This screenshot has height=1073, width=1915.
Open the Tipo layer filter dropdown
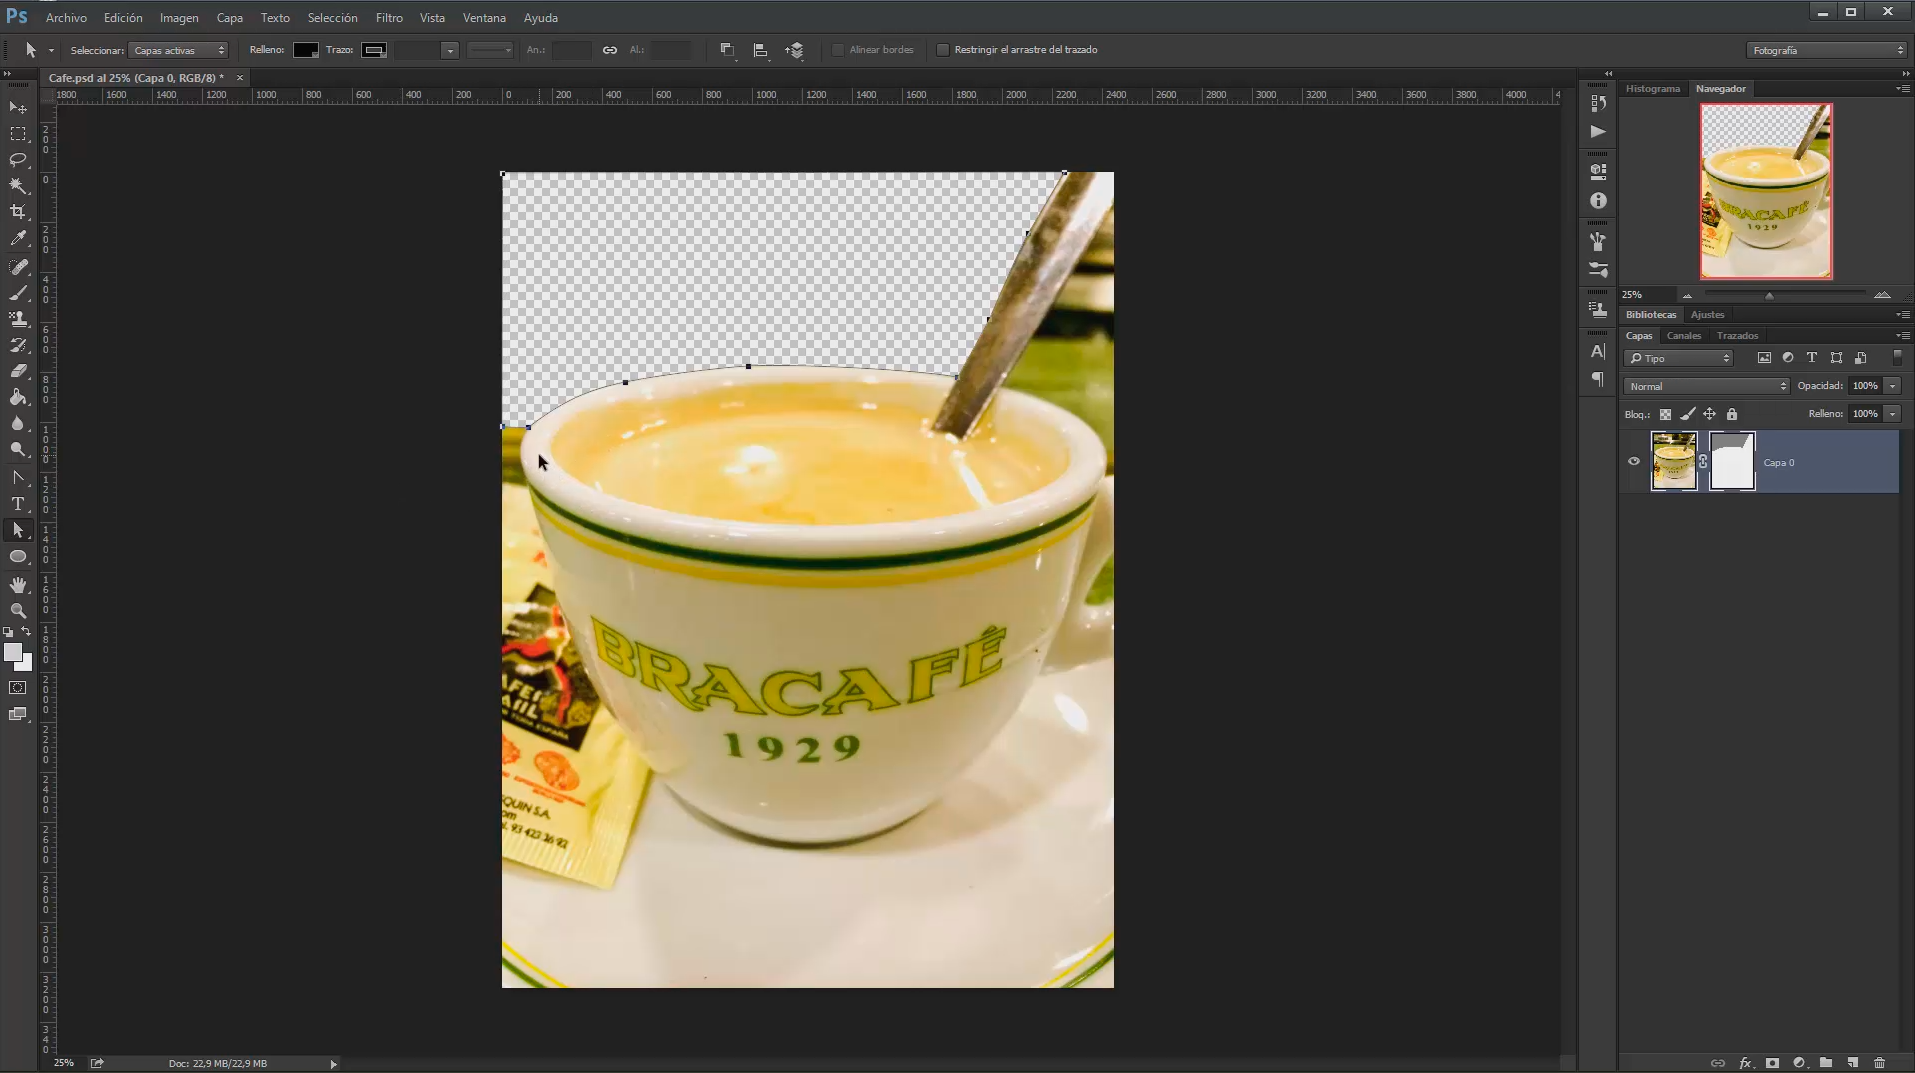point(1679,358)
